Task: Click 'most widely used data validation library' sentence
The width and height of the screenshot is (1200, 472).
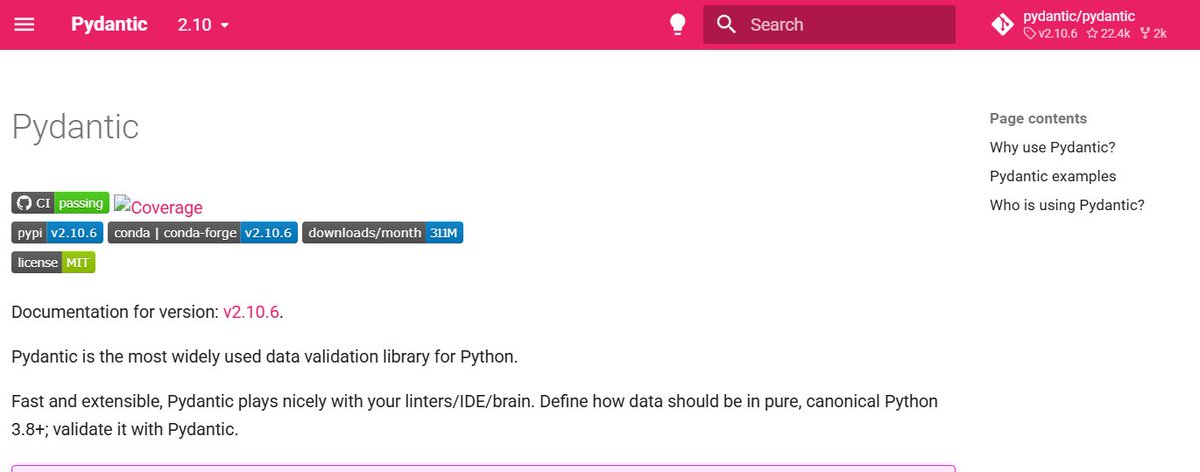Action: click(x=265, y=356)
